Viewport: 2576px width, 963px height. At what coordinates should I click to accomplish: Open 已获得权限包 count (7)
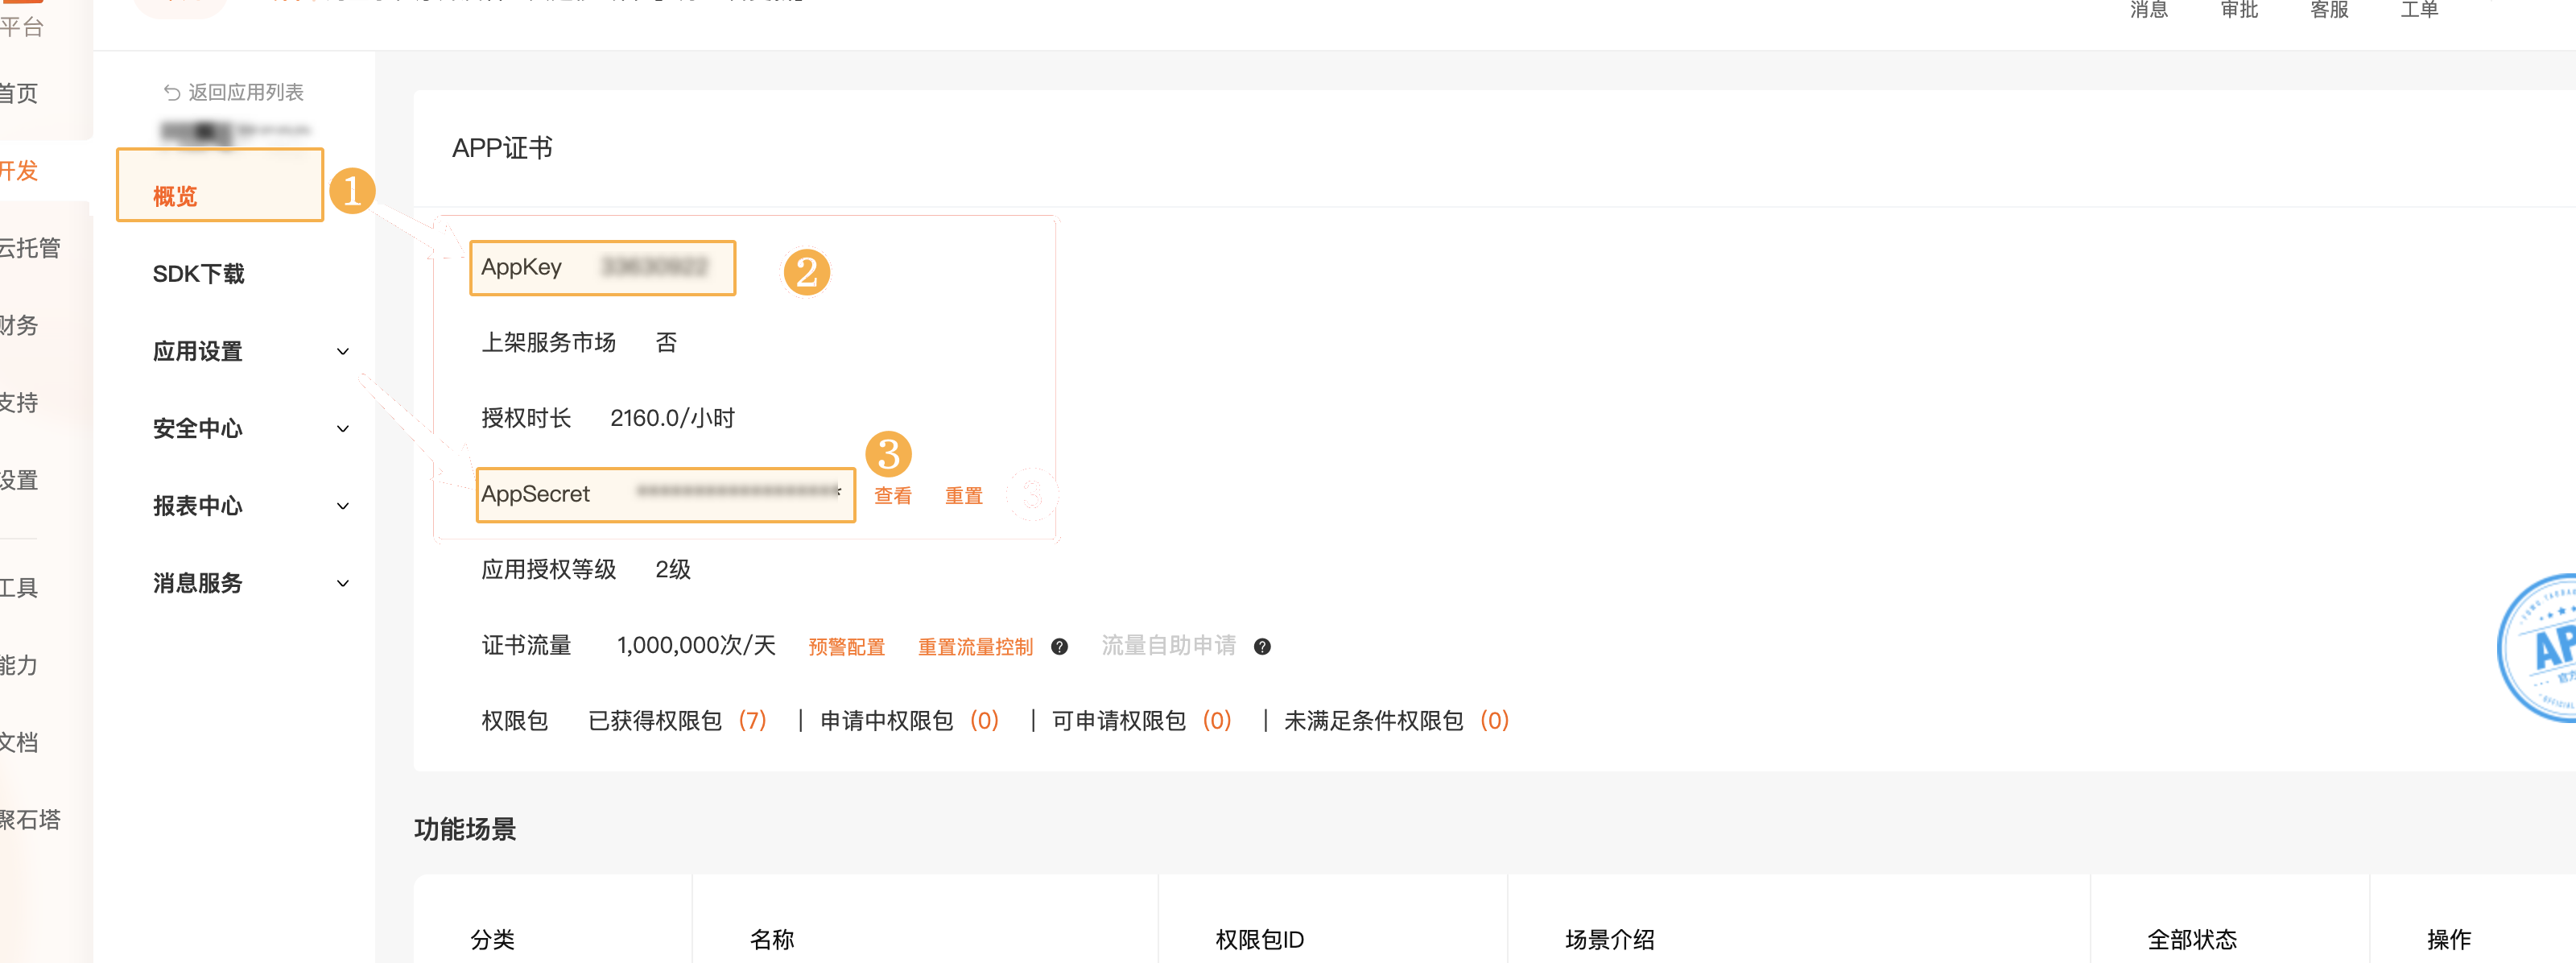click(x=751, y=721)
